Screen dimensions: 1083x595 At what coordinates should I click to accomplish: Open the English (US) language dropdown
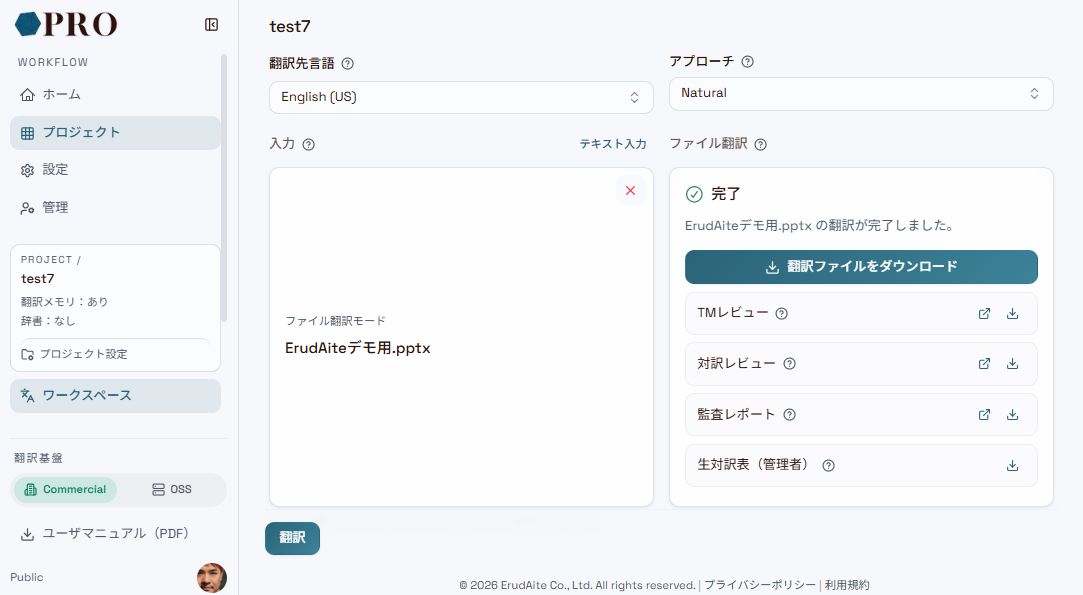[461, 97]
